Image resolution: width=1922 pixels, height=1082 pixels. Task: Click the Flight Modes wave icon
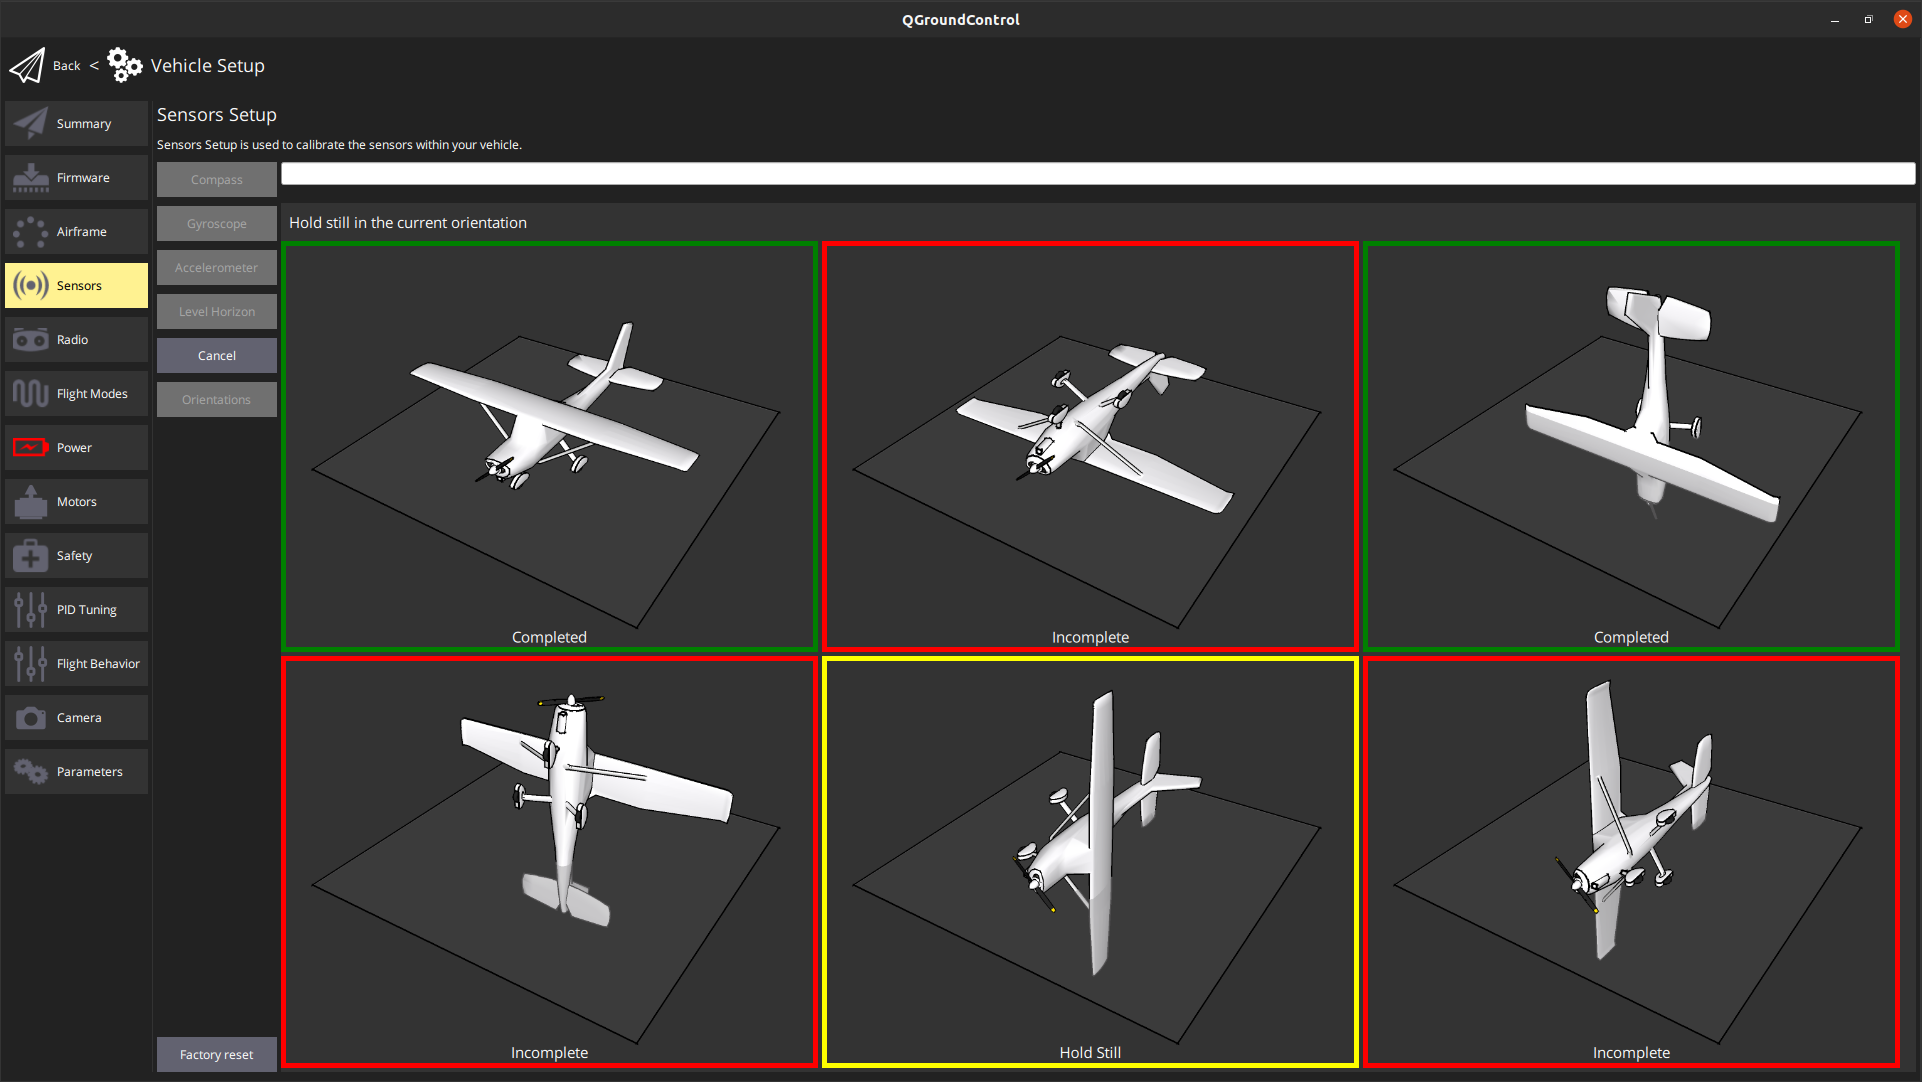(x=31, y=393)
